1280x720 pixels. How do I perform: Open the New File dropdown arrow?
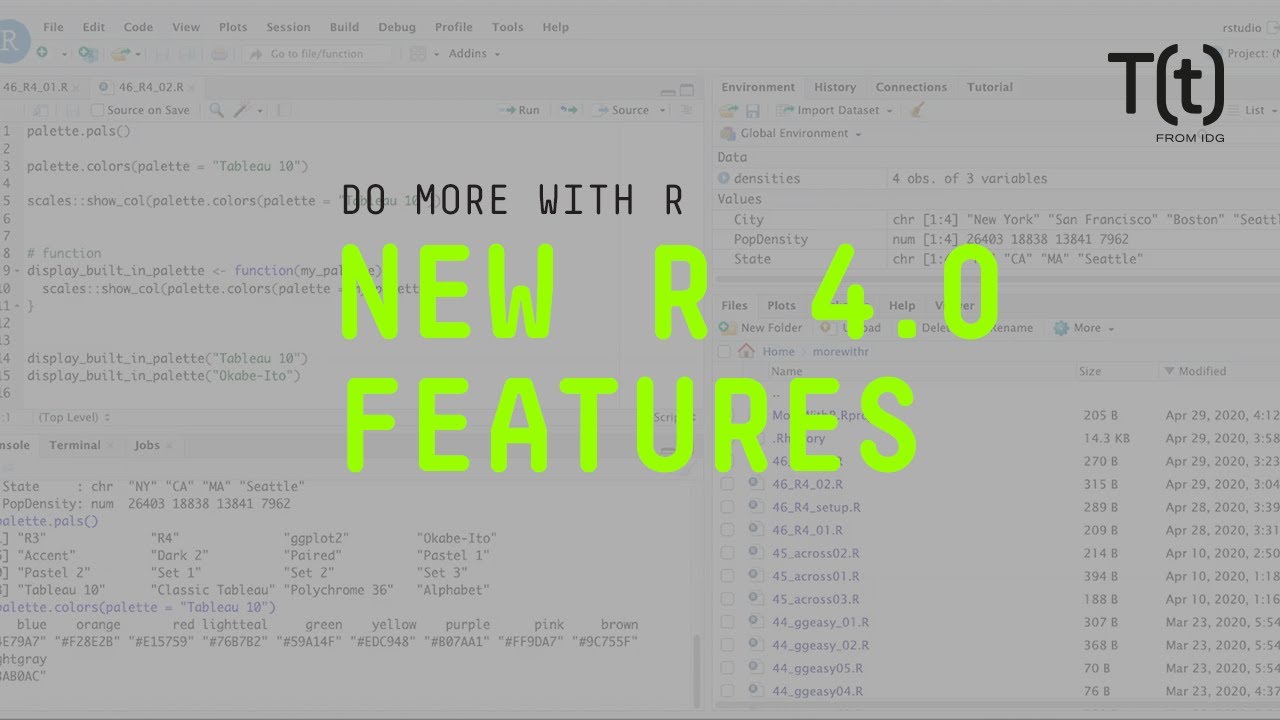[x=65, y=54]
